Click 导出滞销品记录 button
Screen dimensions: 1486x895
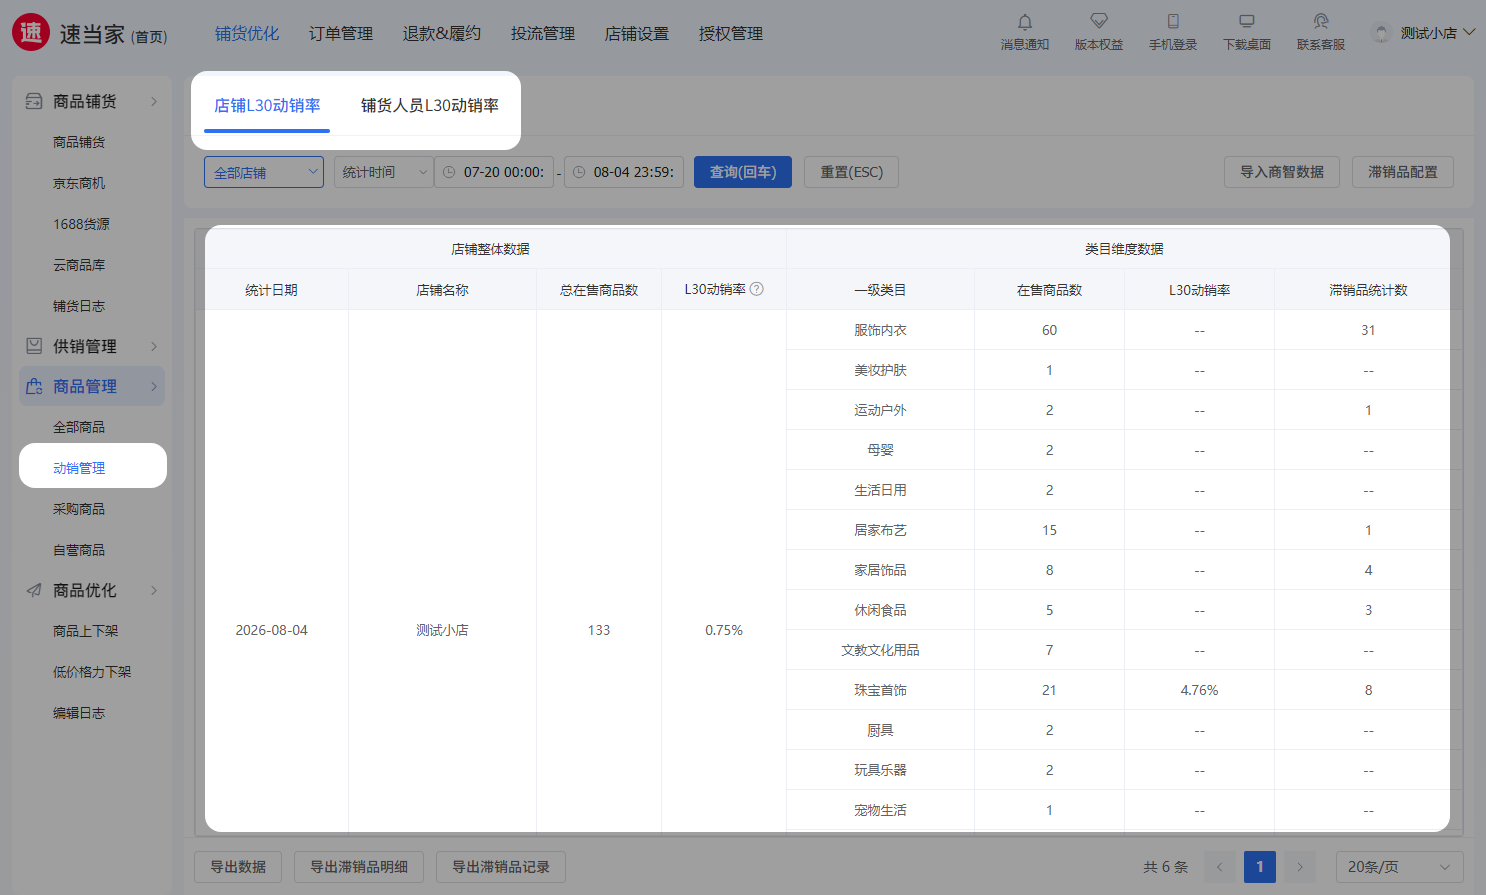(501, 867)
